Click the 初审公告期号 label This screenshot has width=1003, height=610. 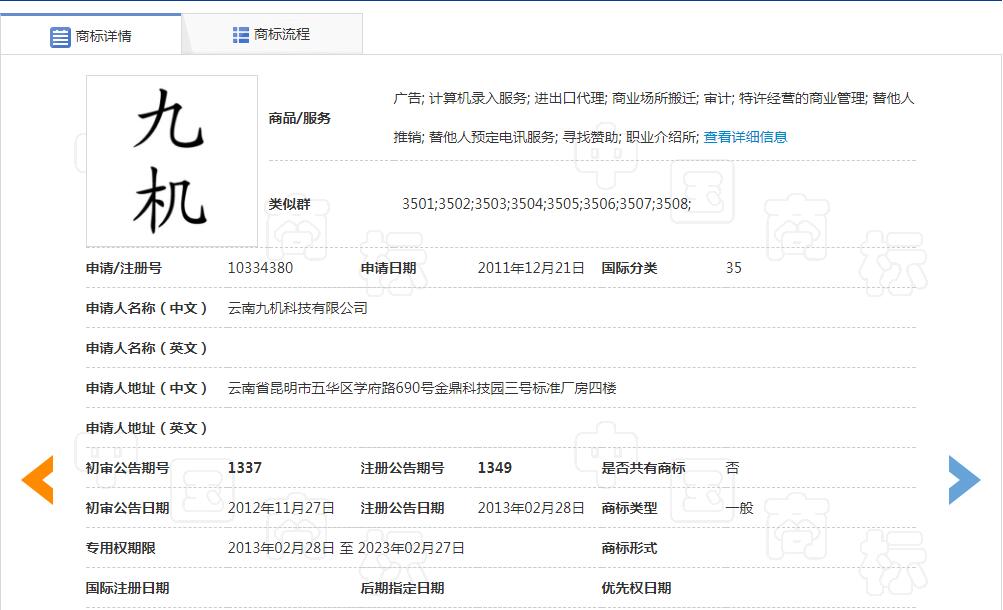127,468
